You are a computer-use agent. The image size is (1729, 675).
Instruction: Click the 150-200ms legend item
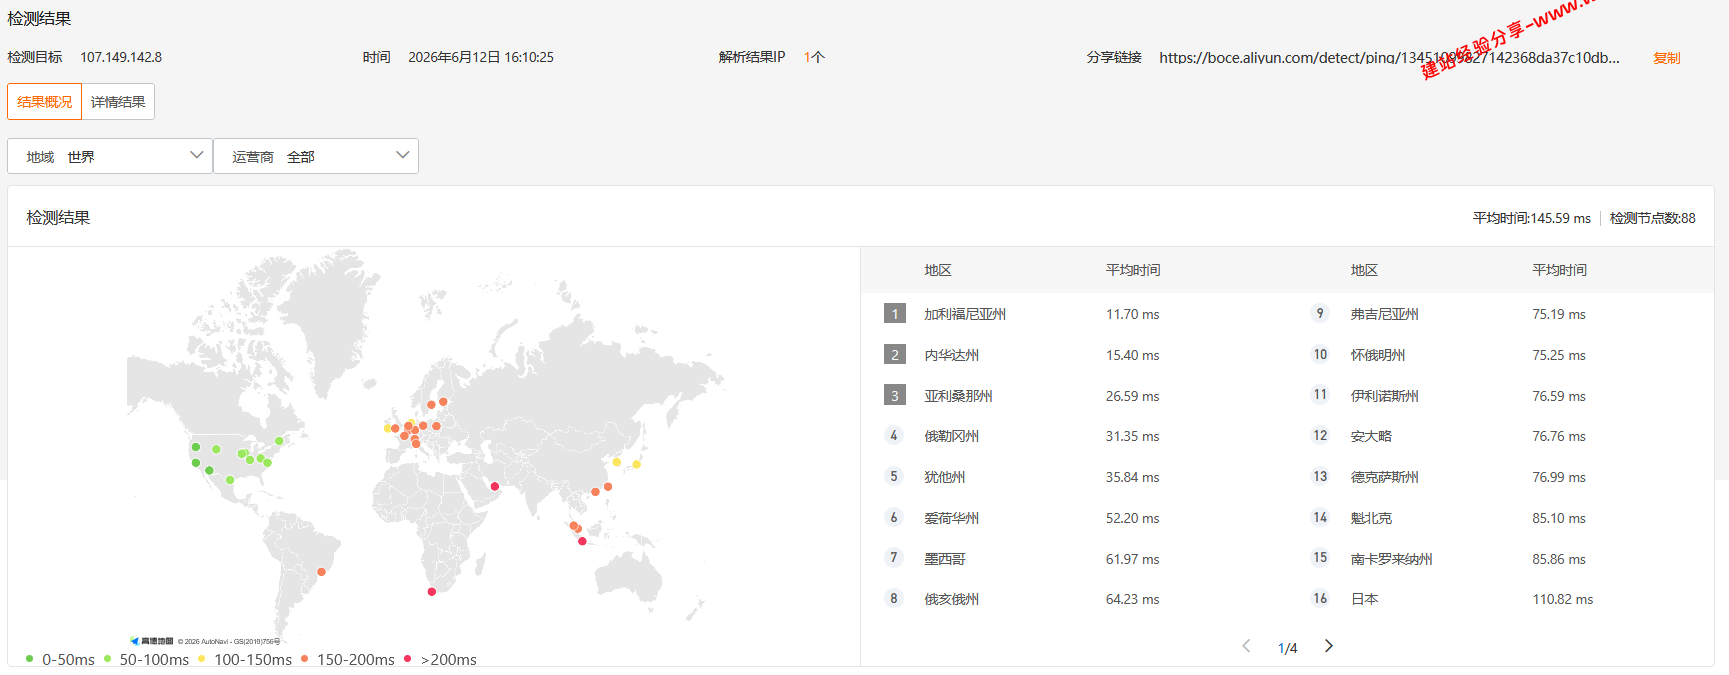point(347,660)
